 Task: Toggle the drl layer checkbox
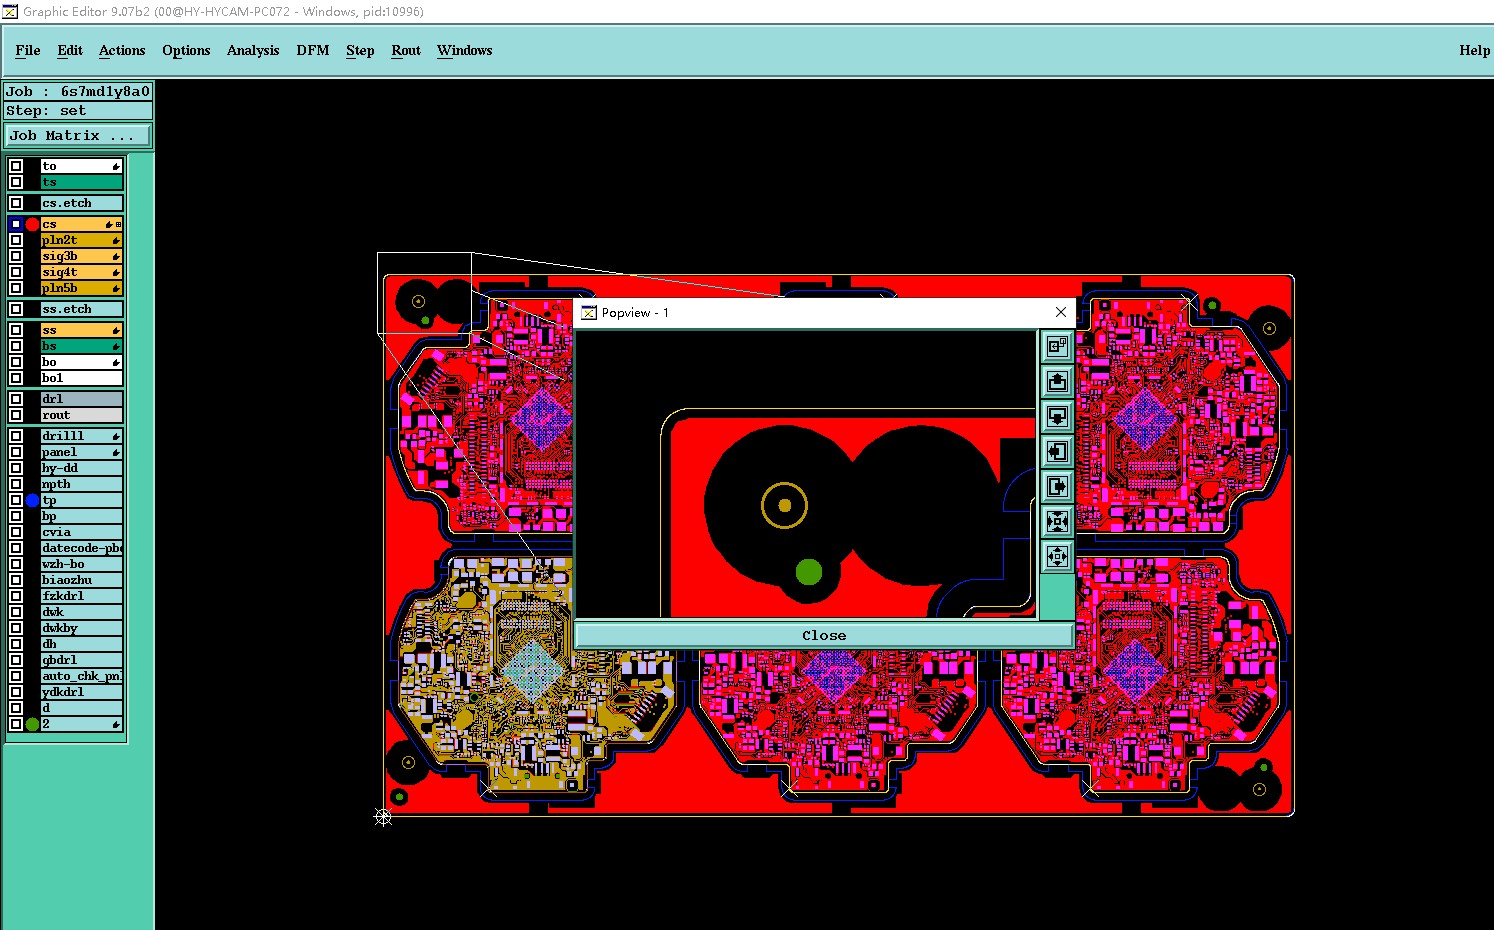click(x=16, y=399)
